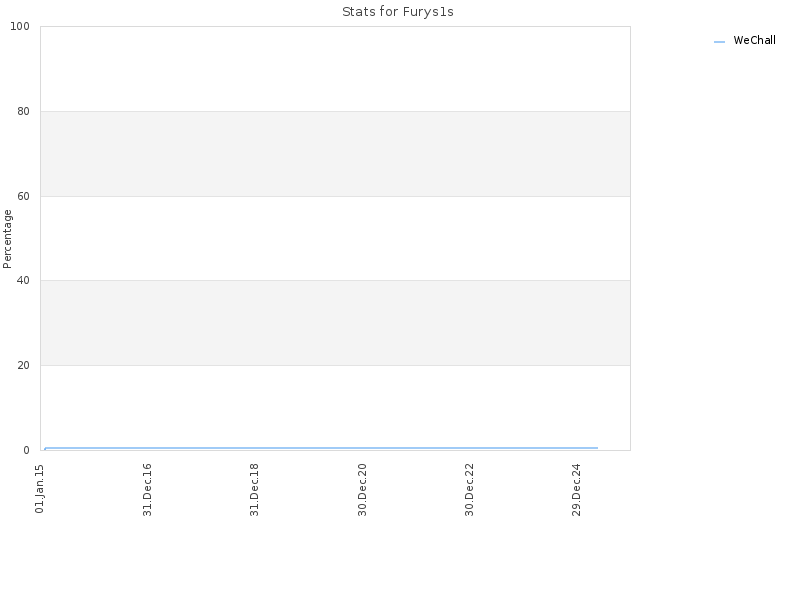Click the 60 value on y-axis
The width and height of the screenshot is (800, 600).
click(23, 196)
